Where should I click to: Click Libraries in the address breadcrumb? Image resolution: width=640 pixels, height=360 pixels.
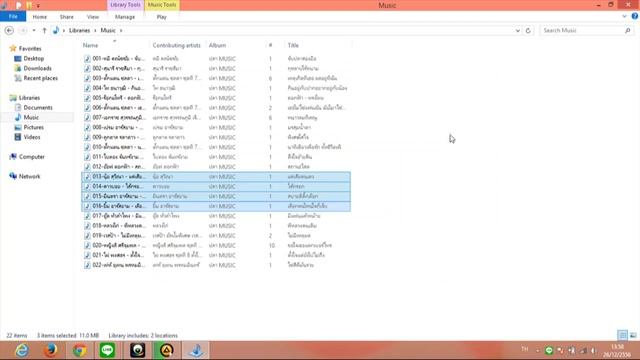(79, 30)
